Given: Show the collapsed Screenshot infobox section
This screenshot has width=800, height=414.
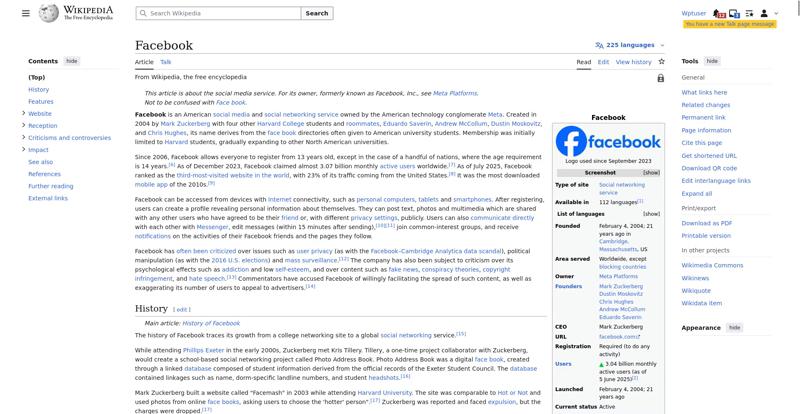Looking at the screenshot, I should pos(651,172).
